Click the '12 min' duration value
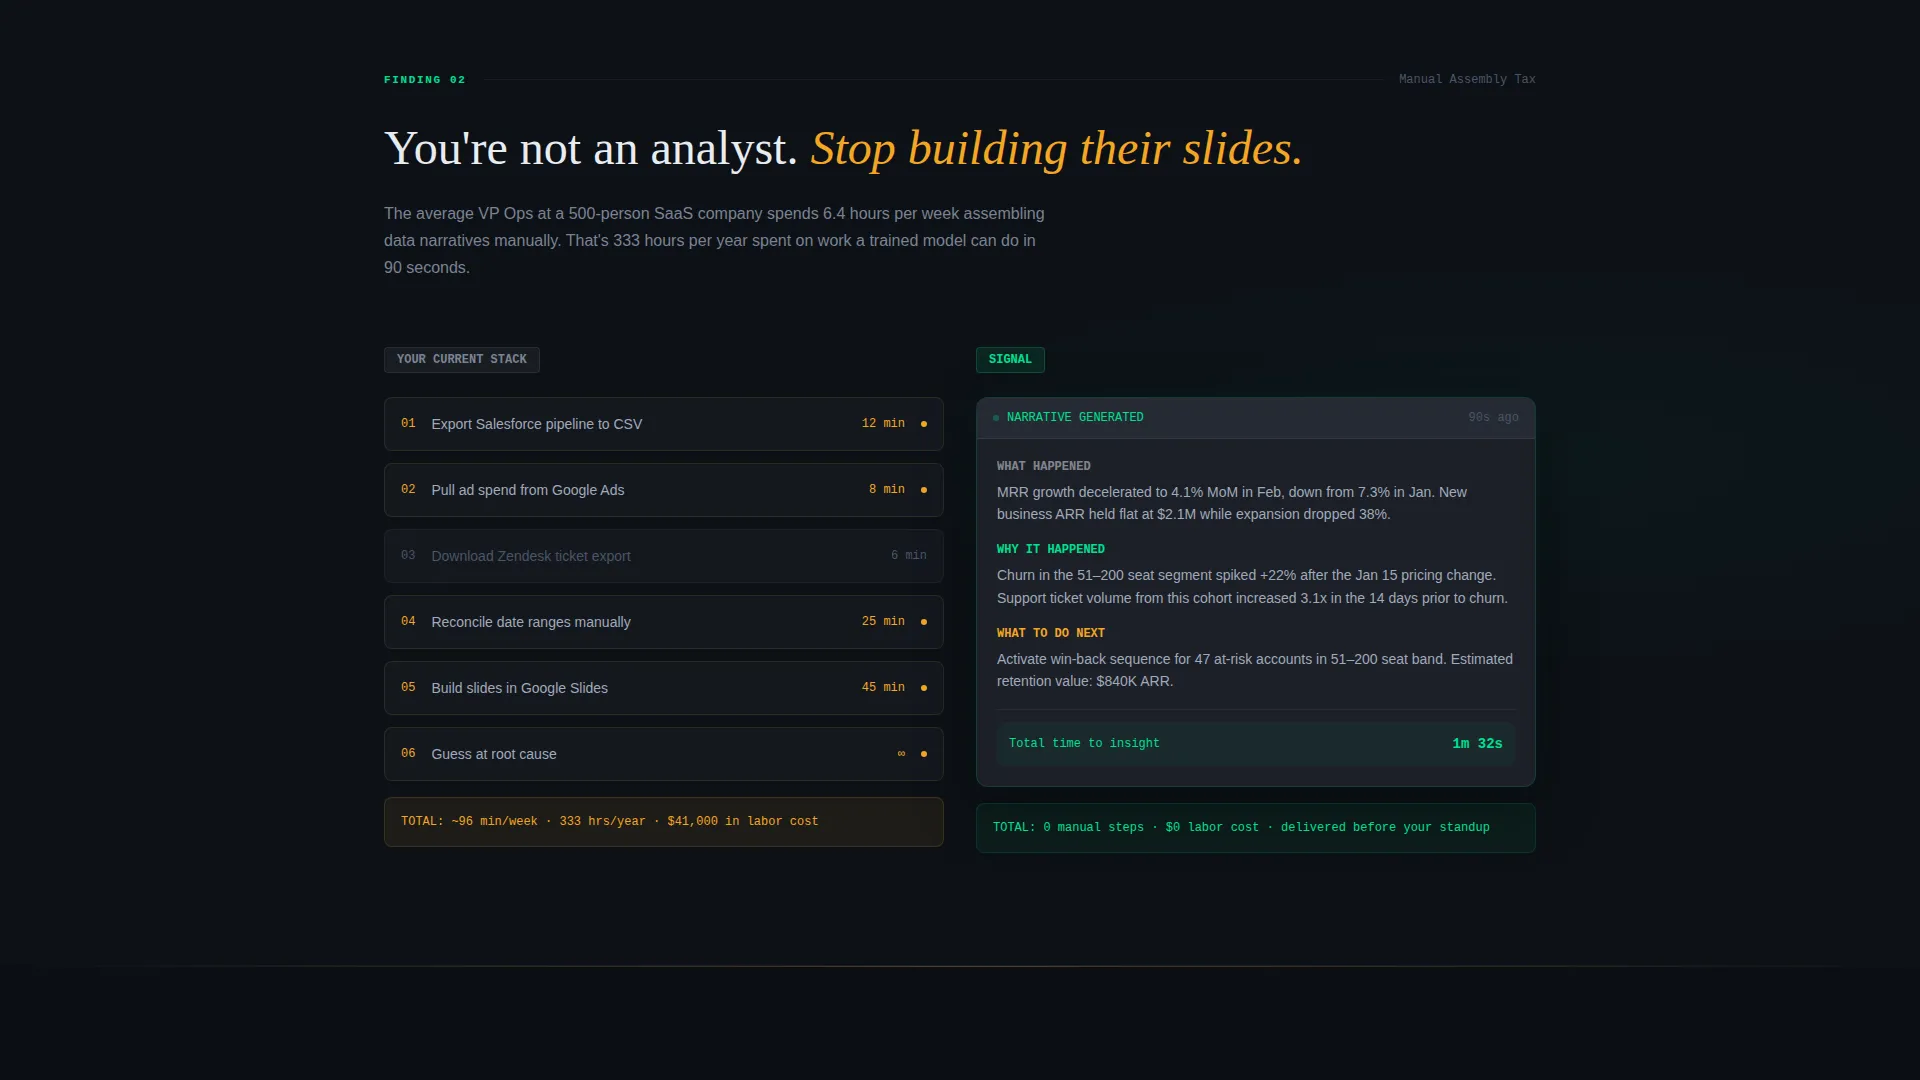Screen dimensions: 1920x1080 tap(883, 424)
